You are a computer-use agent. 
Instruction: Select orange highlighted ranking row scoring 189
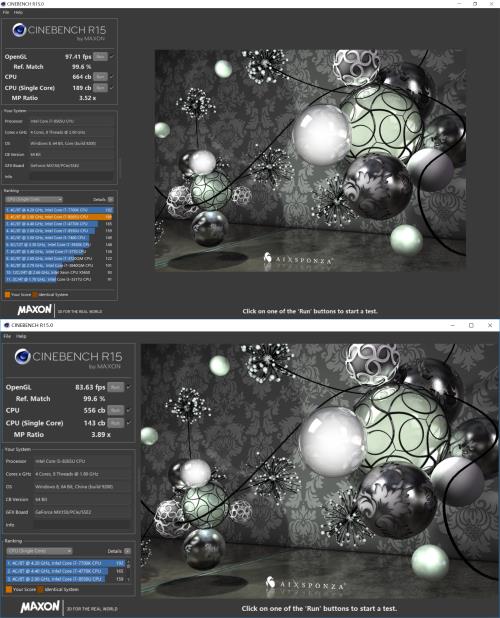coord(59,217)
